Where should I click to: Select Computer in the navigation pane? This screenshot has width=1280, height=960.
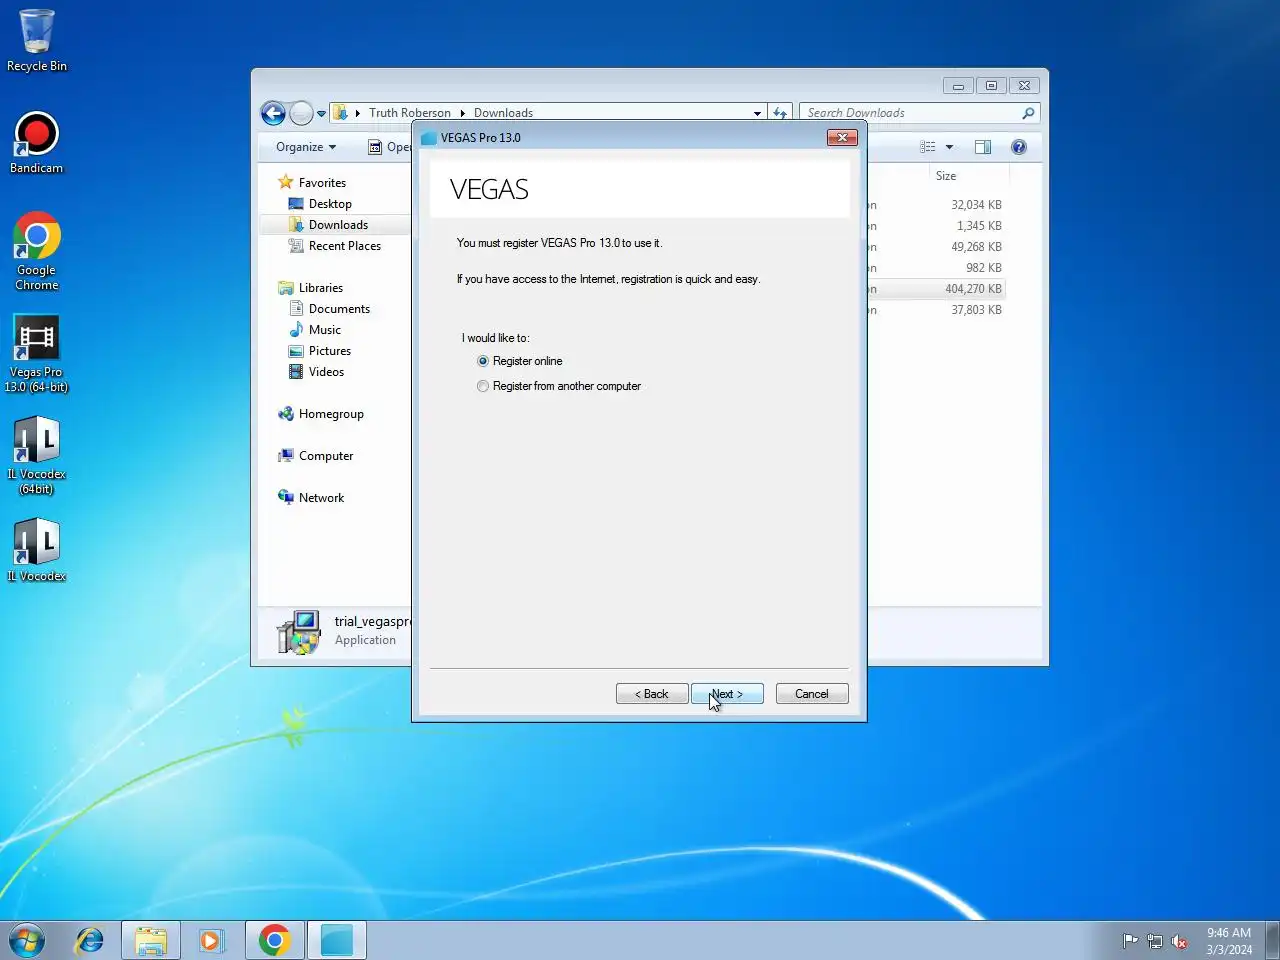pyautogui.click(x=326, y=456)
